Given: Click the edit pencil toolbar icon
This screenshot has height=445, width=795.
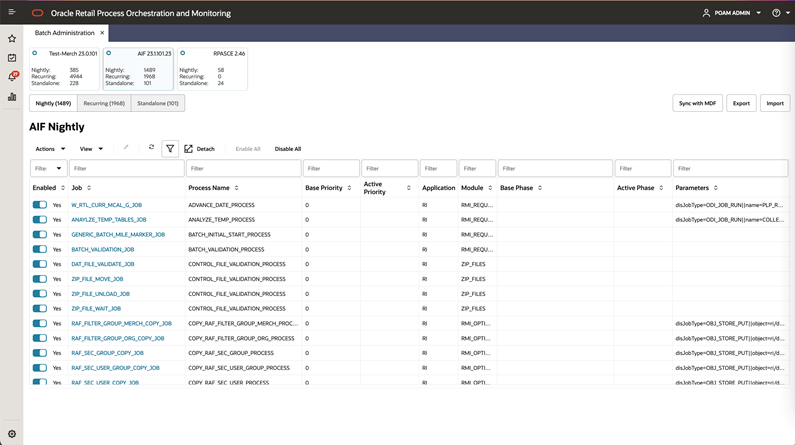Looking at the screenshot, I should (x=126, y=147).
